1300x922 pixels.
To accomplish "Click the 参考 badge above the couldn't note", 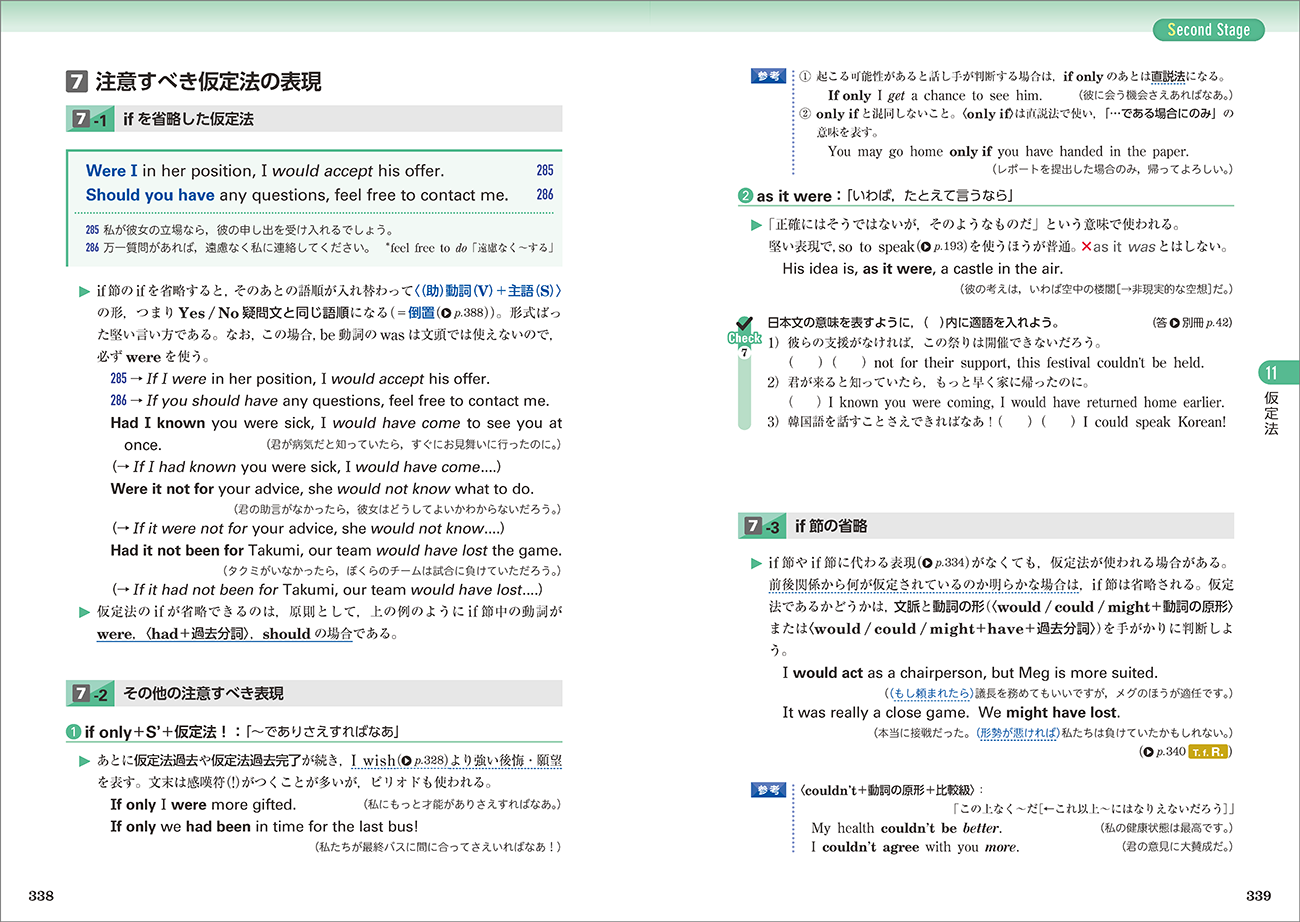I will pyautogui.click(x=767, y=790).
